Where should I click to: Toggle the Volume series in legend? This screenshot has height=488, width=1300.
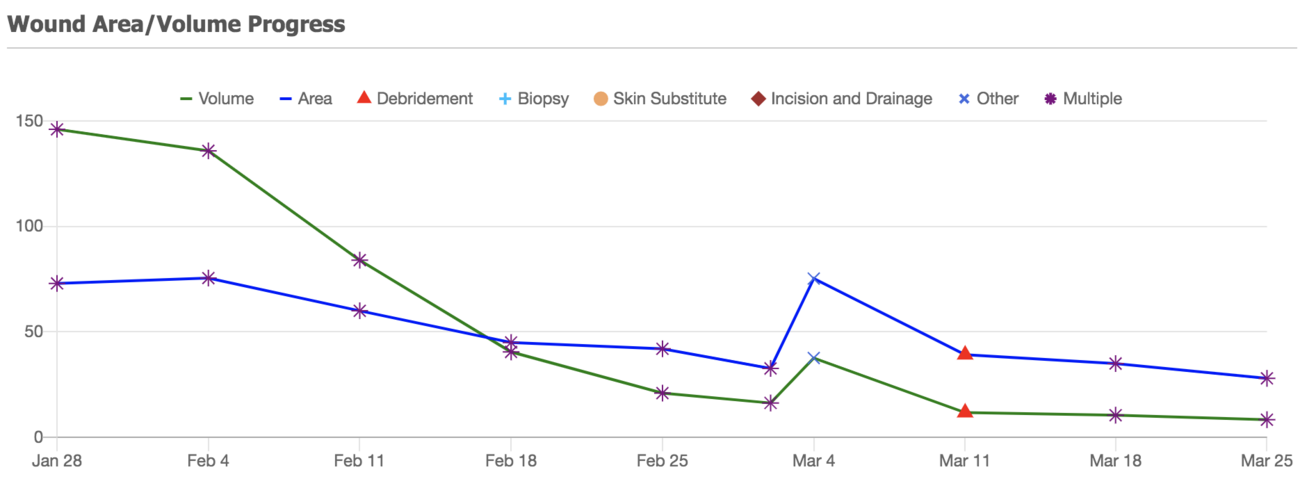click(217, 98)
